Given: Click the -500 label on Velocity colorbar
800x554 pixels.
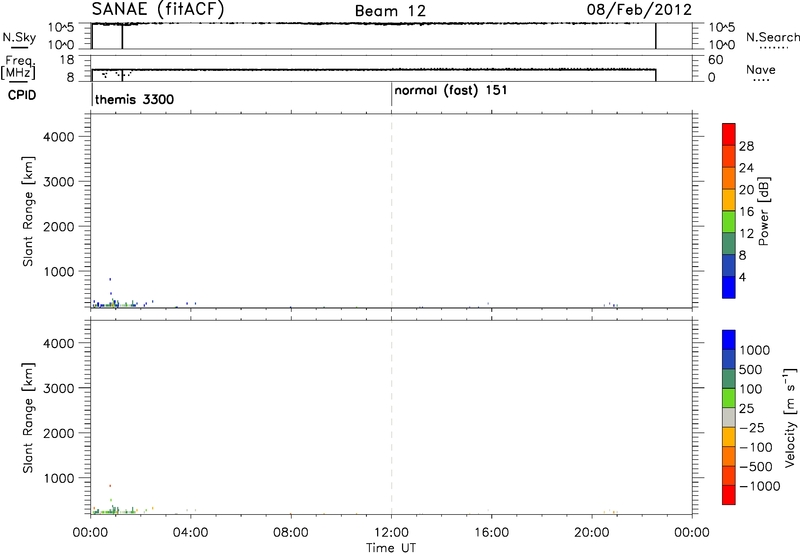Looking at the screenshot, I should tap(756, 466).
